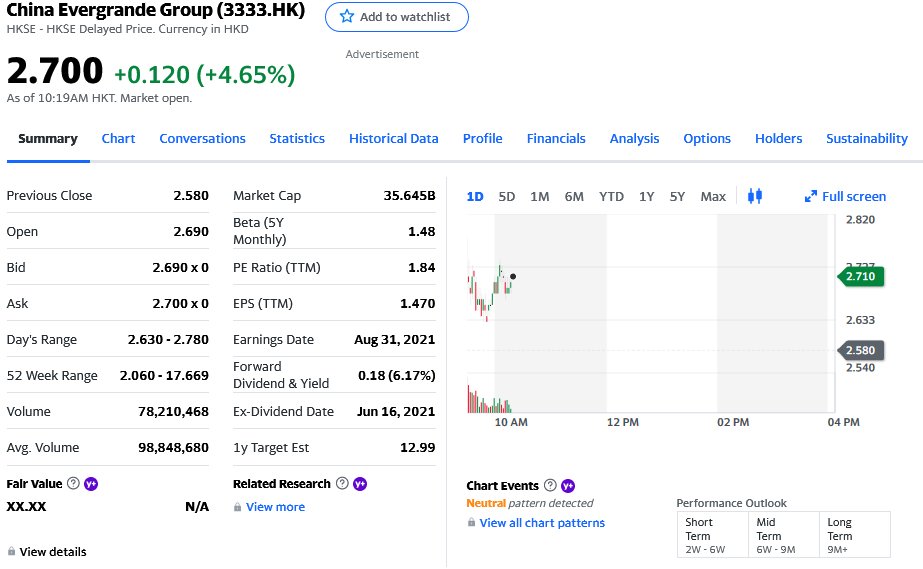Click the gray 2.580 previous close tag

tap(861, 350)
